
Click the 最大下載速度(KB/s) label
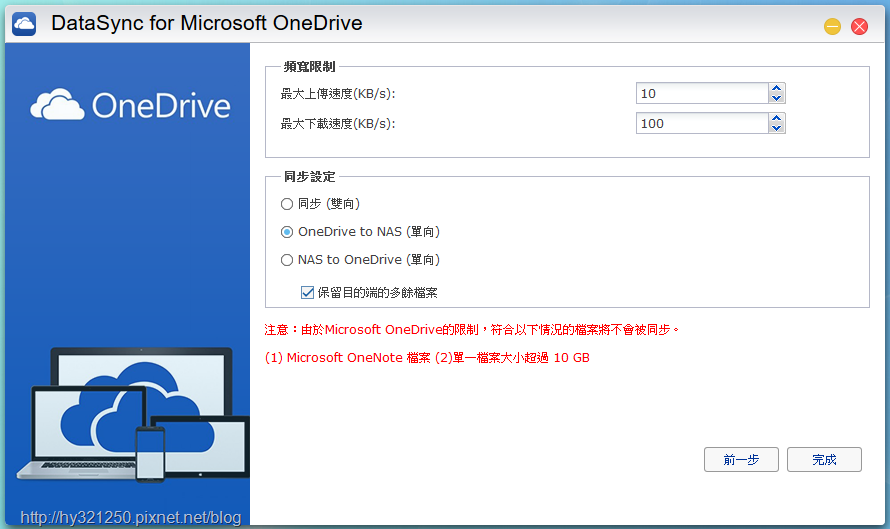click(x=338, y=124)
